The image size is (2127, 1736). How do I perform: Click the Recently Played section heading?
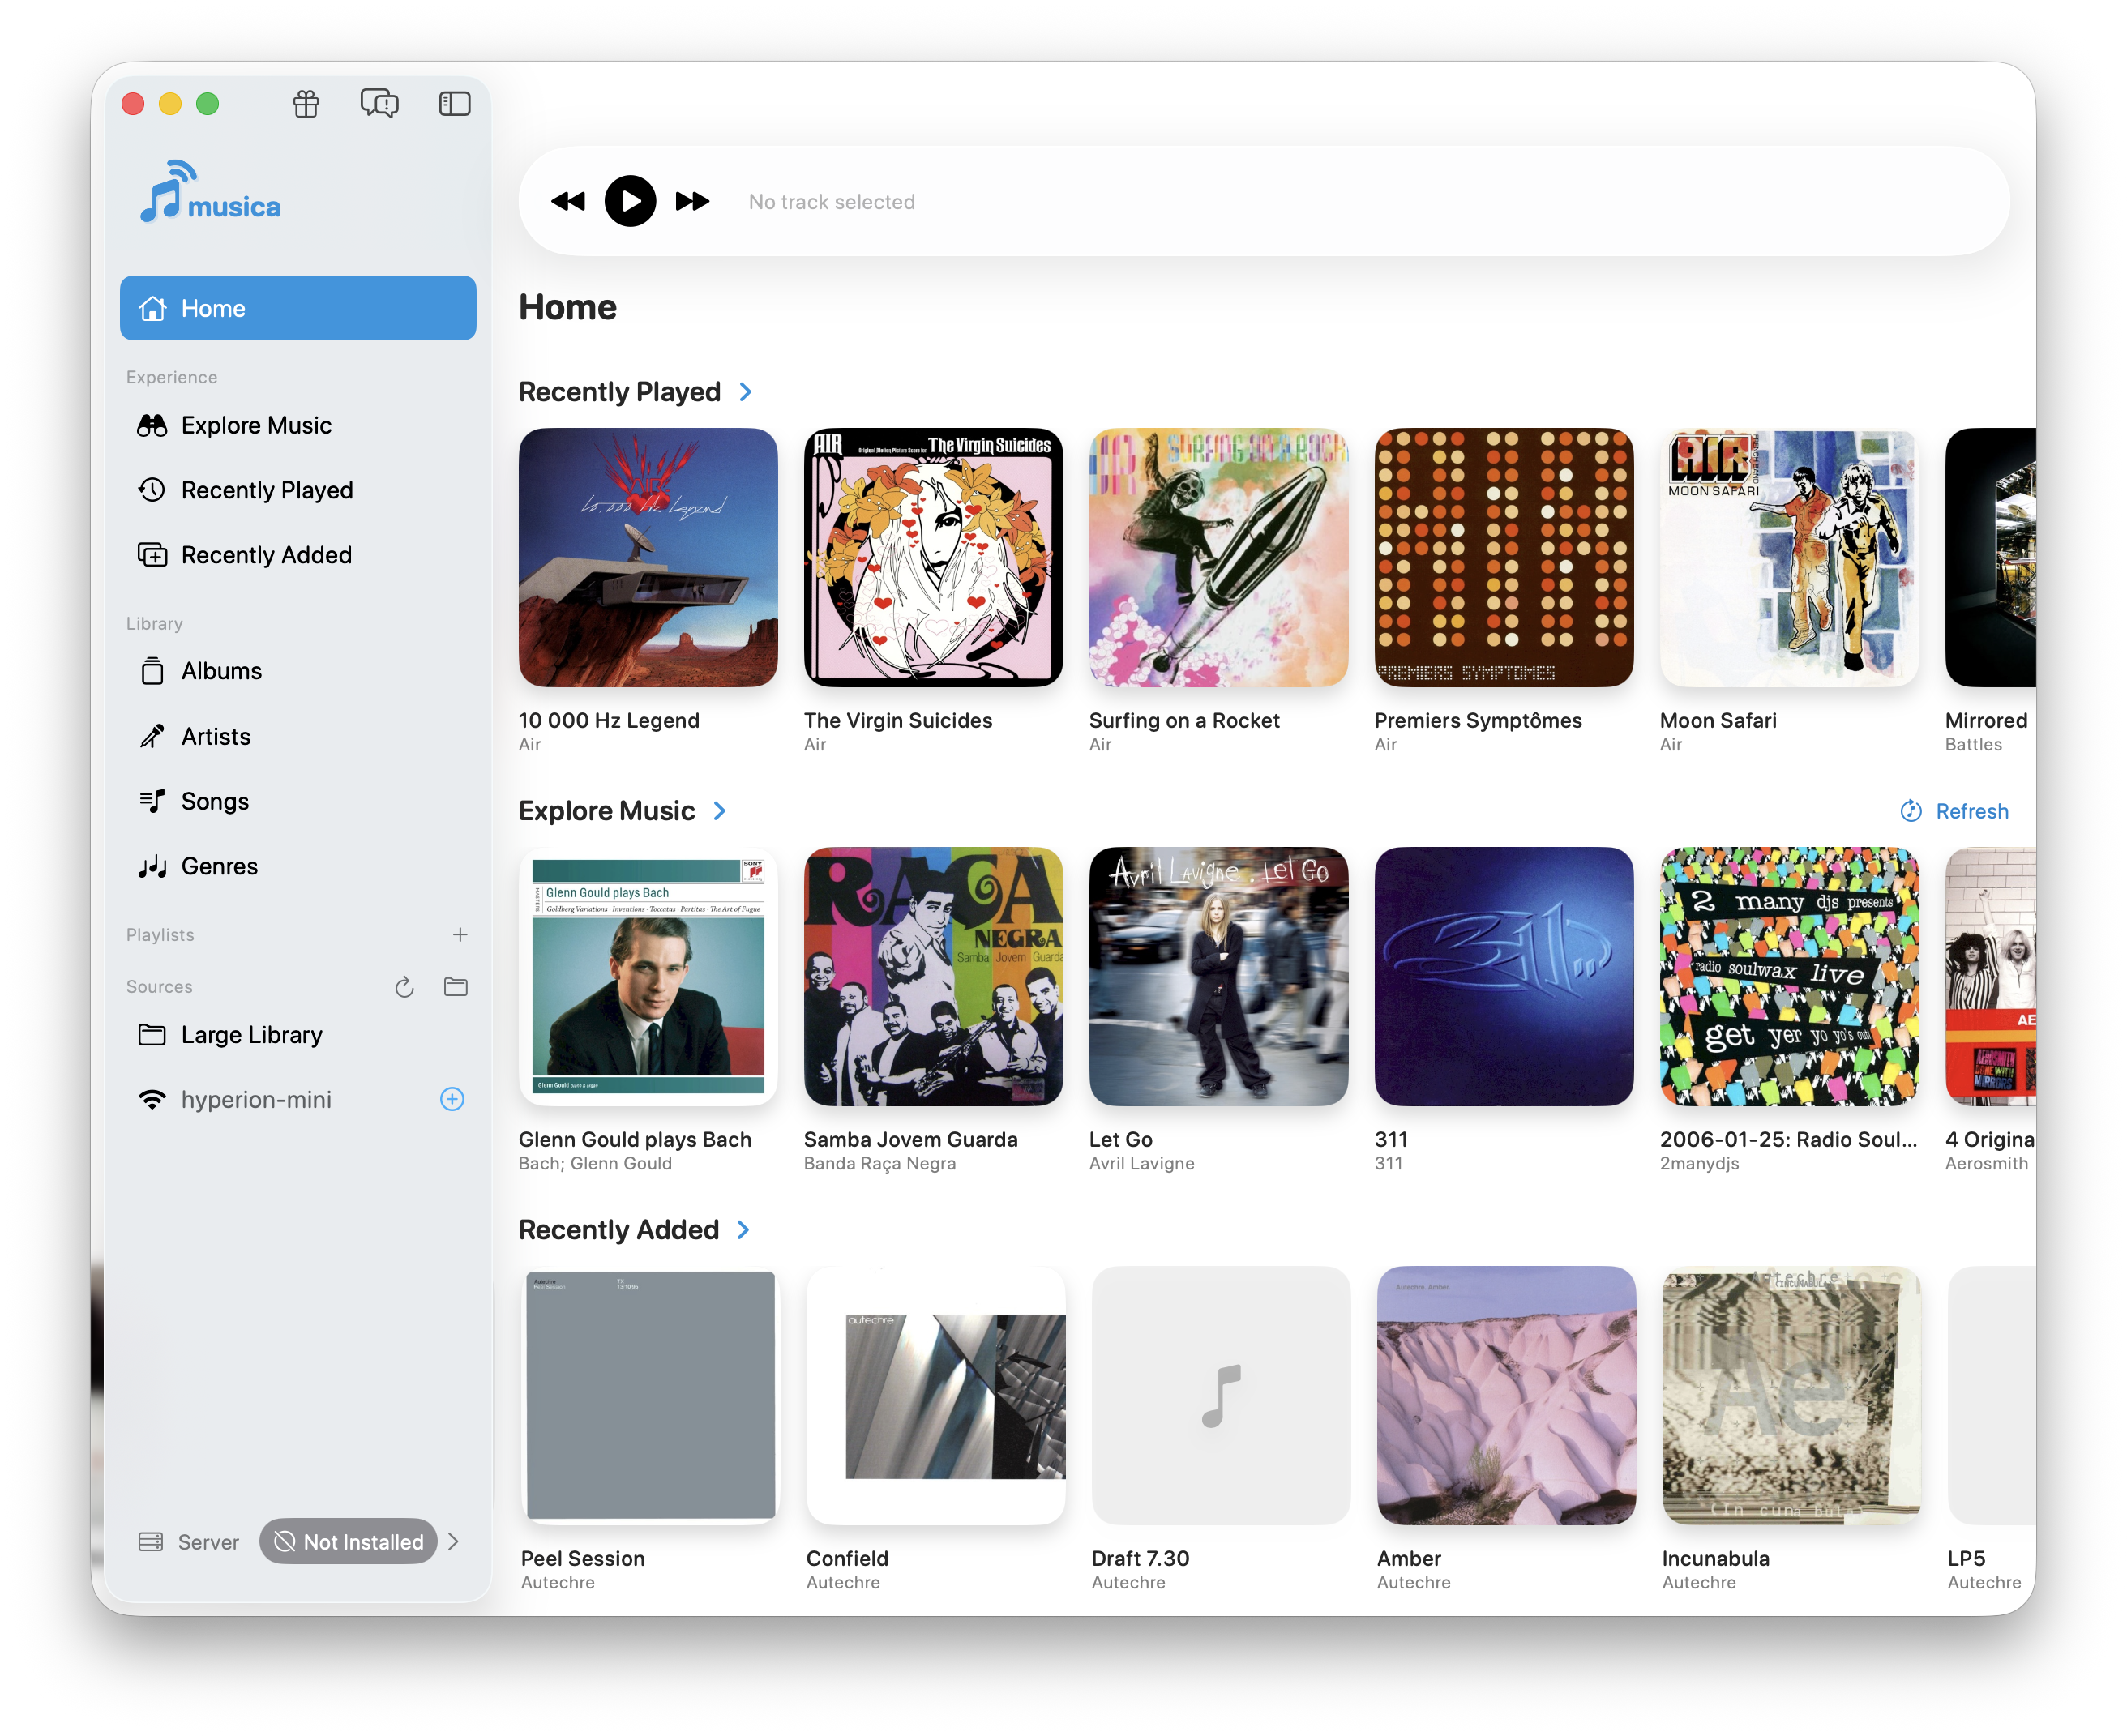tap(620, 392)
